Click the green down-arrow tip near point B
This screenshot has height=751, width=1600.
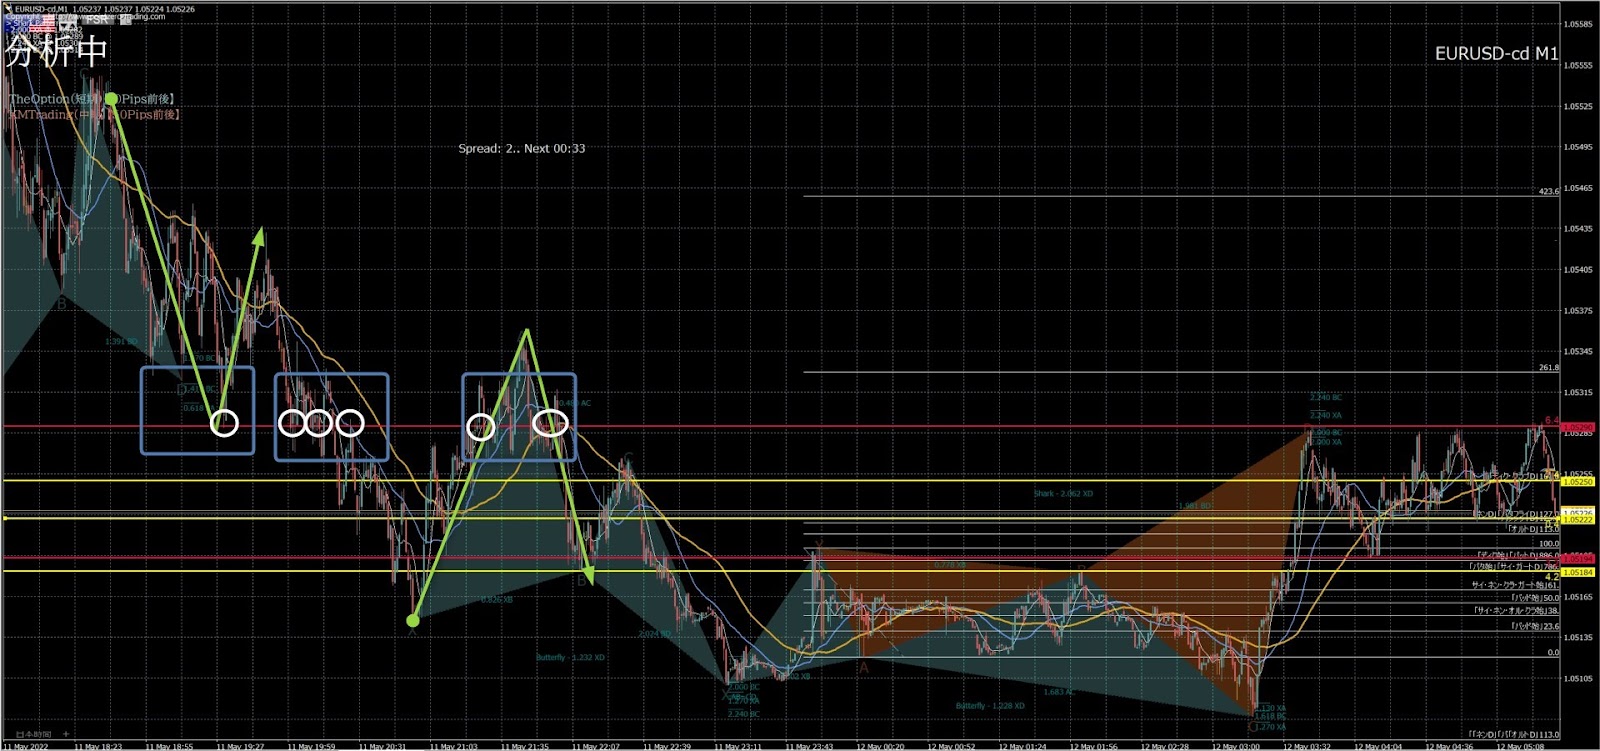(589, 581)
